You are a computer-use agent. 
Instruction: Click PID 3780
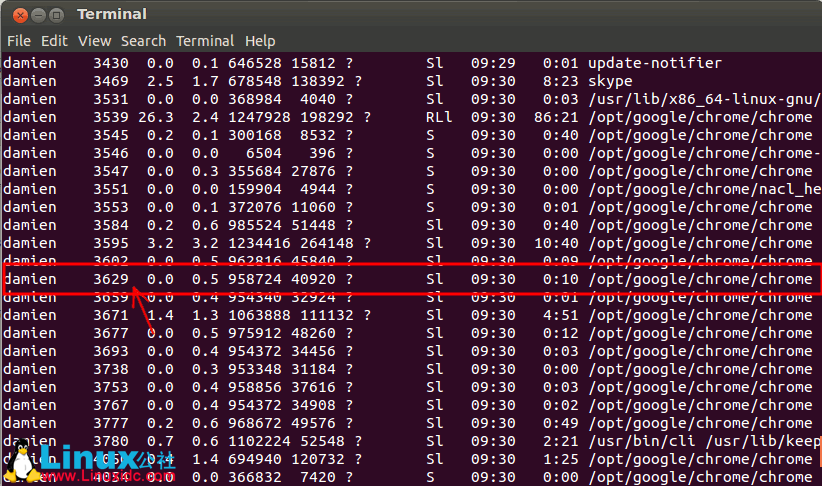(111, 441)
